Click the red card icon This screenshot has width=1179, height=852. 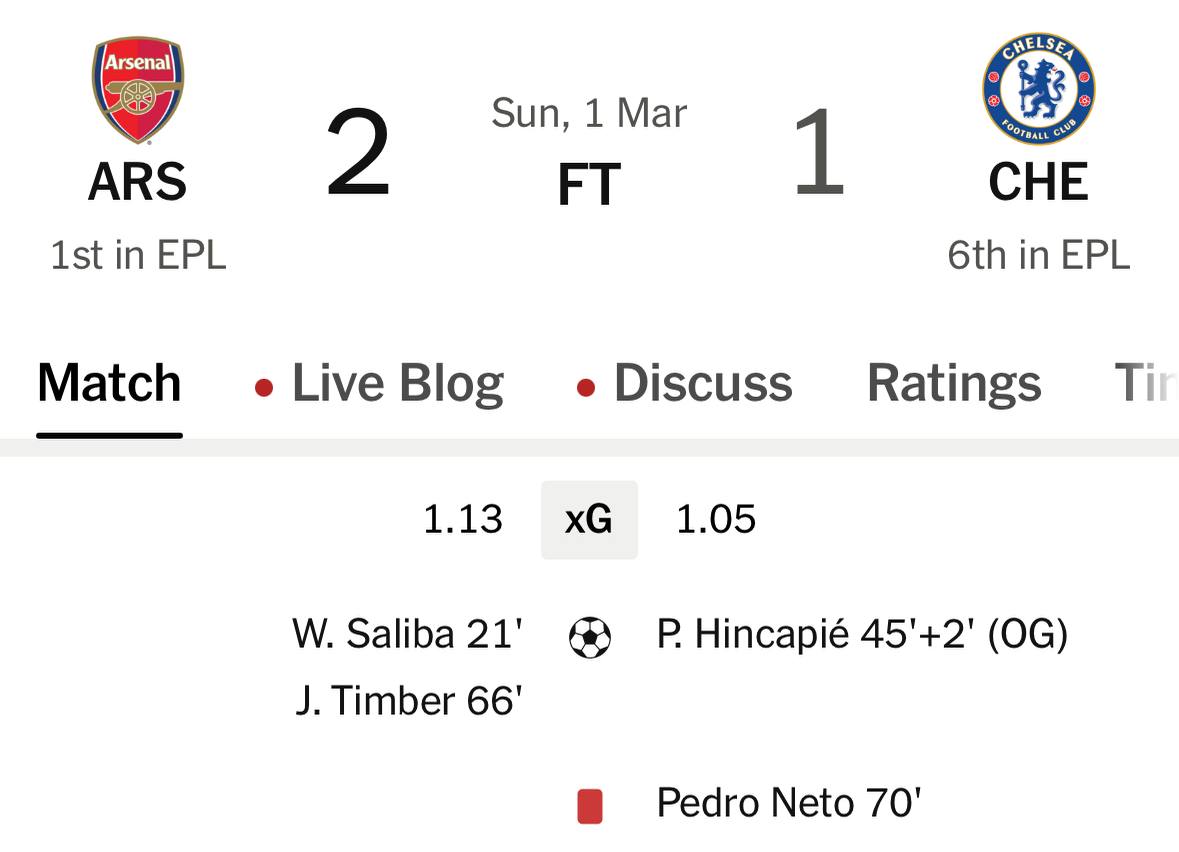pyautogui.click(x=590, y=806)
